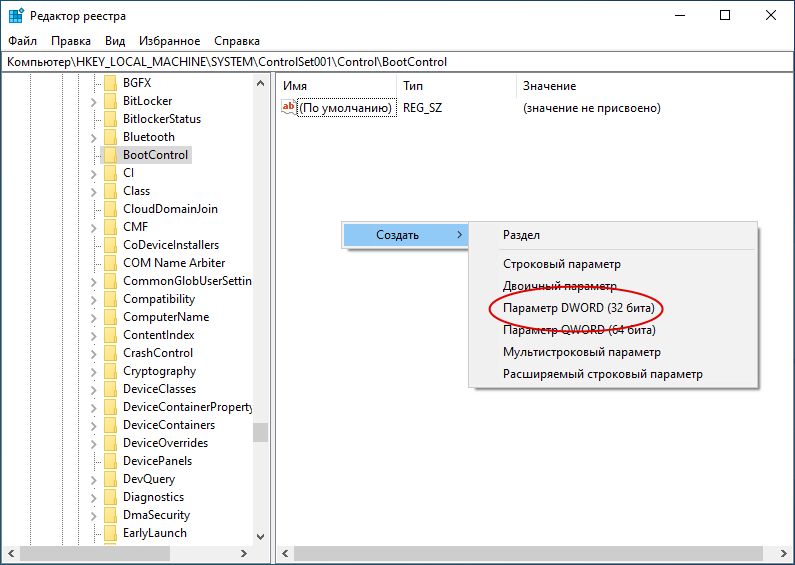
Task: Expand the Bluetooth key
Action: [x=94, y=137]
